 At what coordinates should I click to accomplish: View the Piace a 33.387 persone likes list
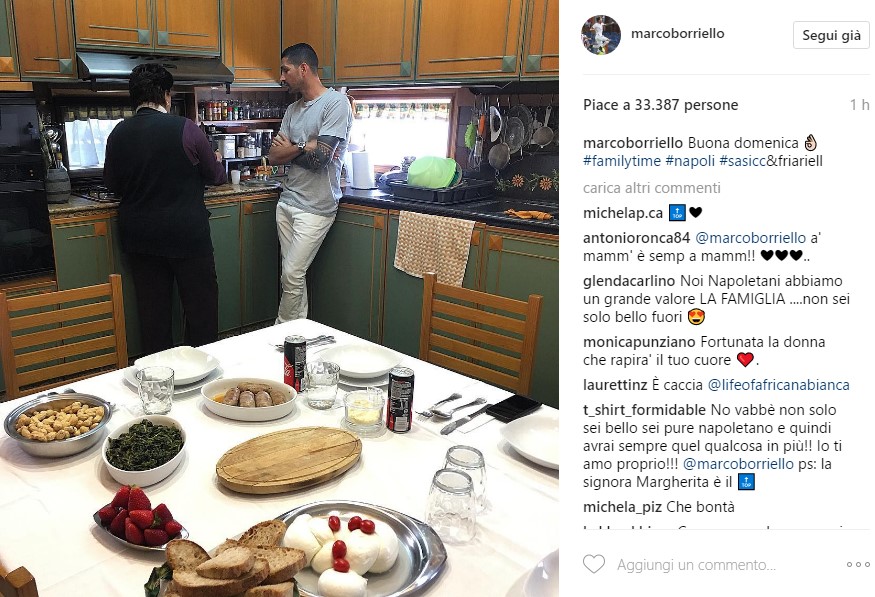point(661,105)
